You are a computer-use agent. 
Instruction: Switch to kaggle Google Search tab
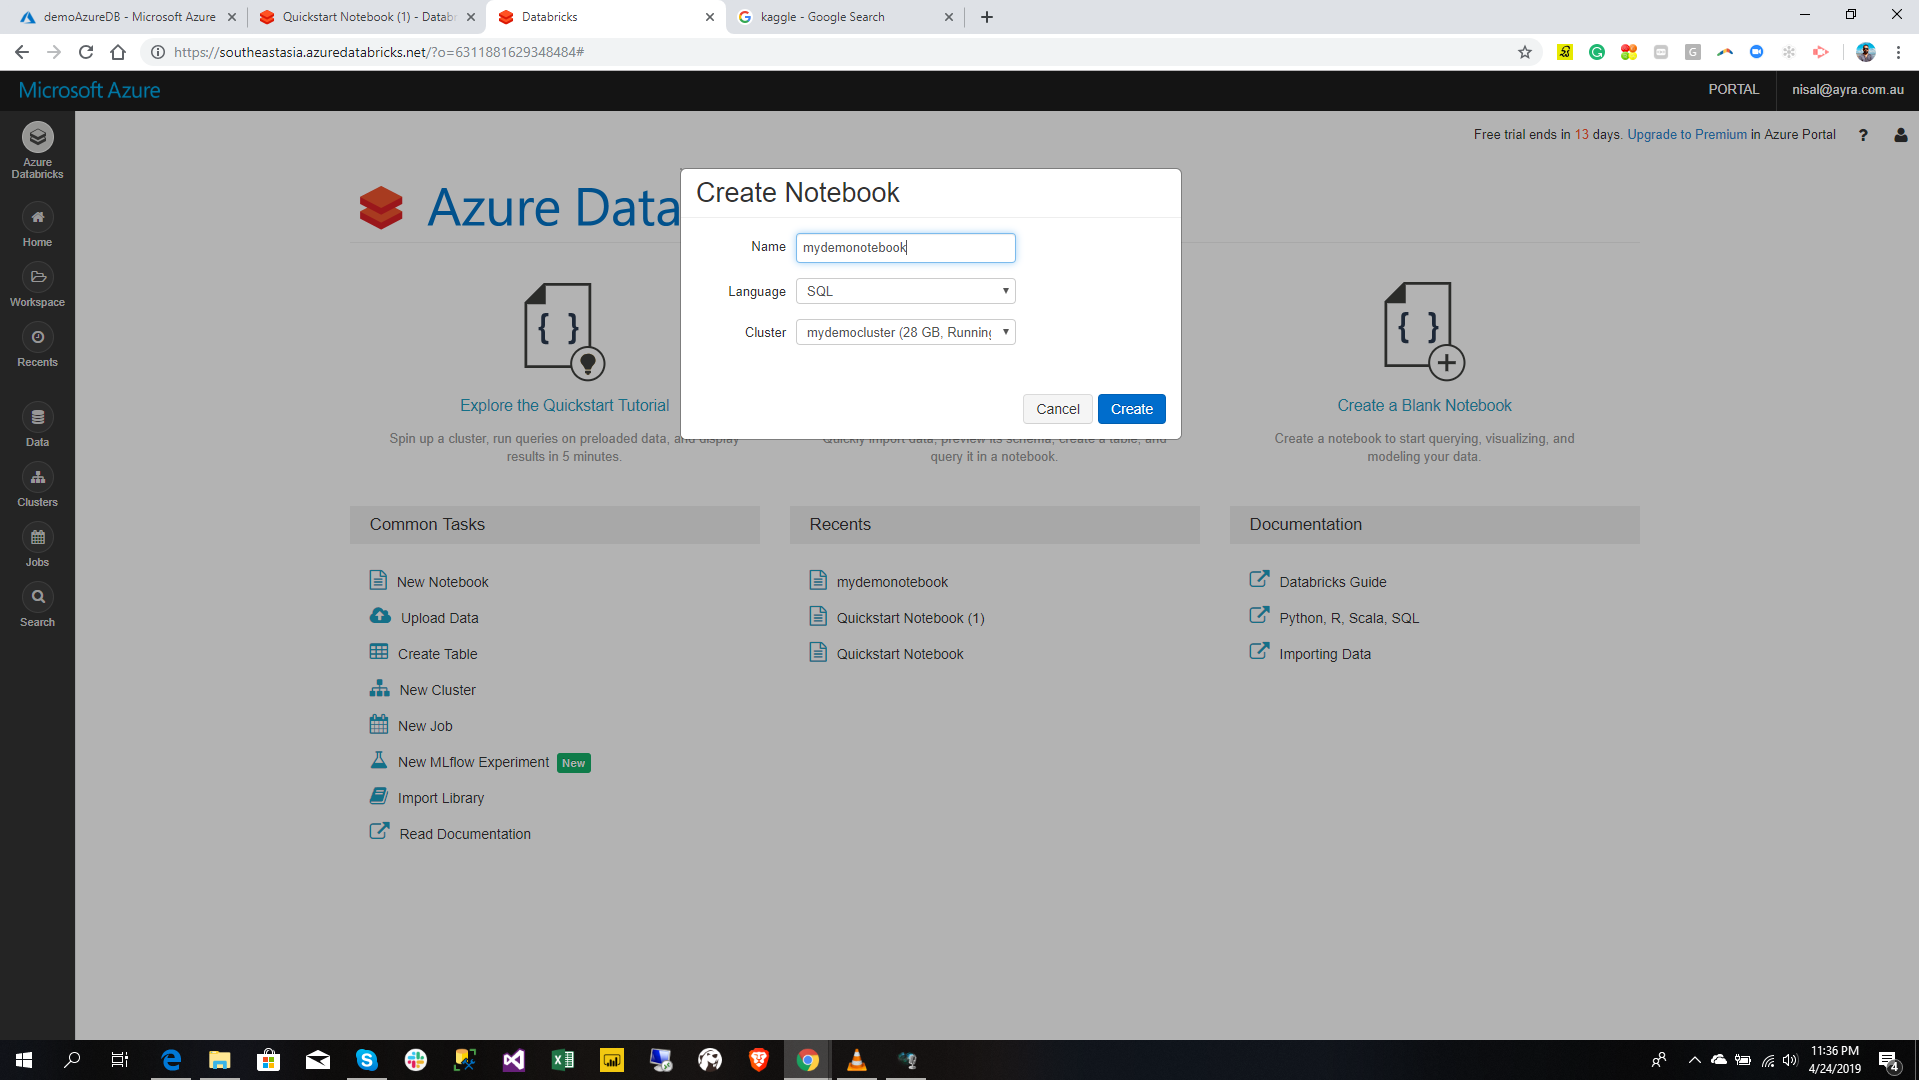click(x=845, y=17)
